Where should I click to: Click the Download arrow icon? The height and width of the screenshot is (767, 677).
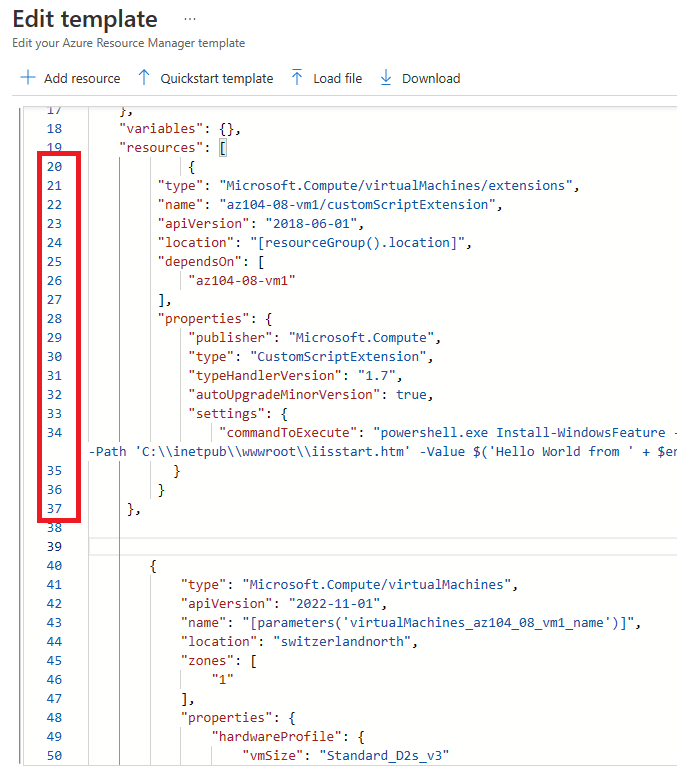point(386,78)
